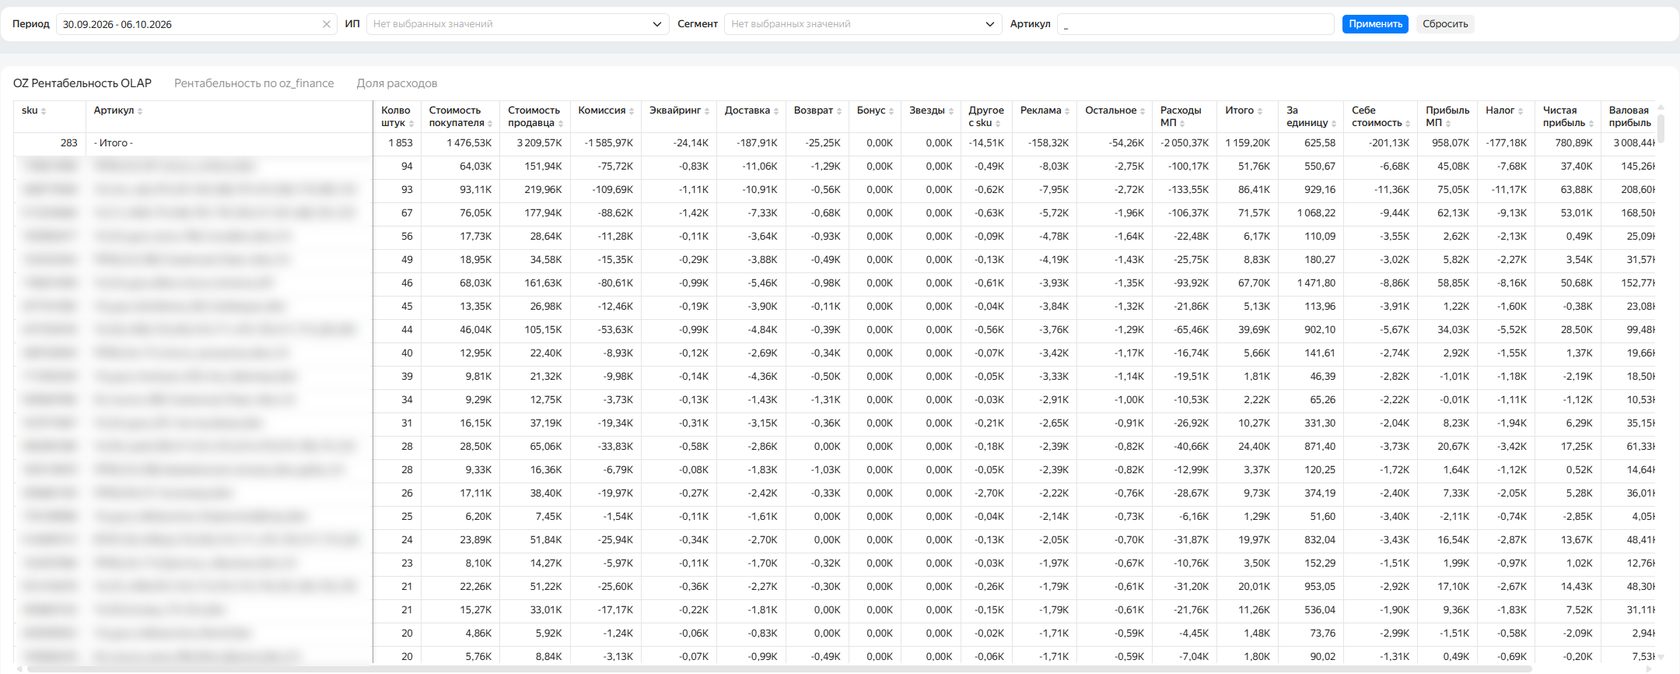1680x674 pixels.
Task: Open the ИП filter dropdown
Action: (517, 24)
